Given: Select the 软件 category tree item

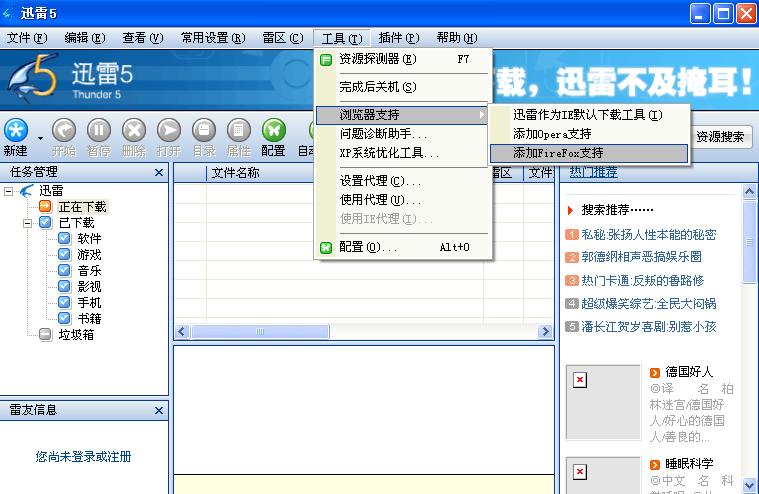Looking at the screenshot, I should click(x=90, y=239).
